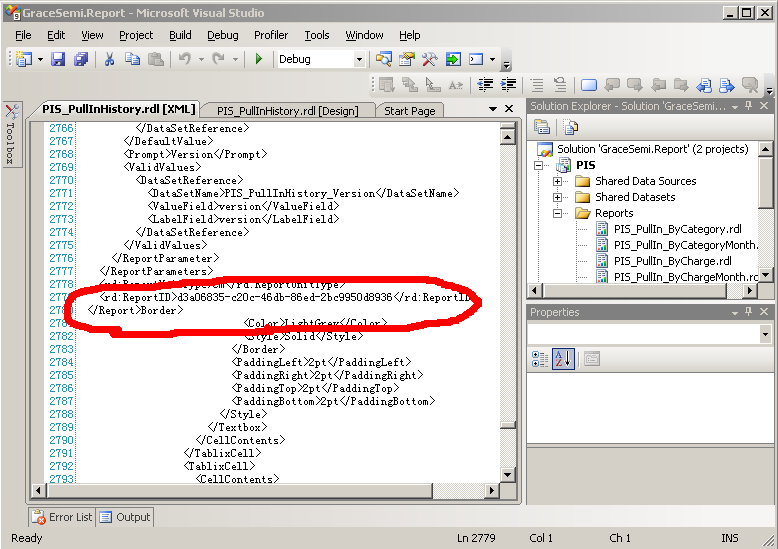Collapse the Reports folder node
Viewport: 778px width, 549px height.
558,213
